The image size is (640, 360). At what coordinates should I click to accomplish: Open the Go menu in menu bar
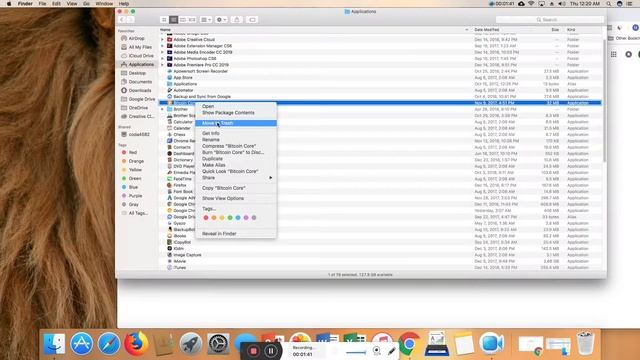pyautogui.click(x=86, y=4)
